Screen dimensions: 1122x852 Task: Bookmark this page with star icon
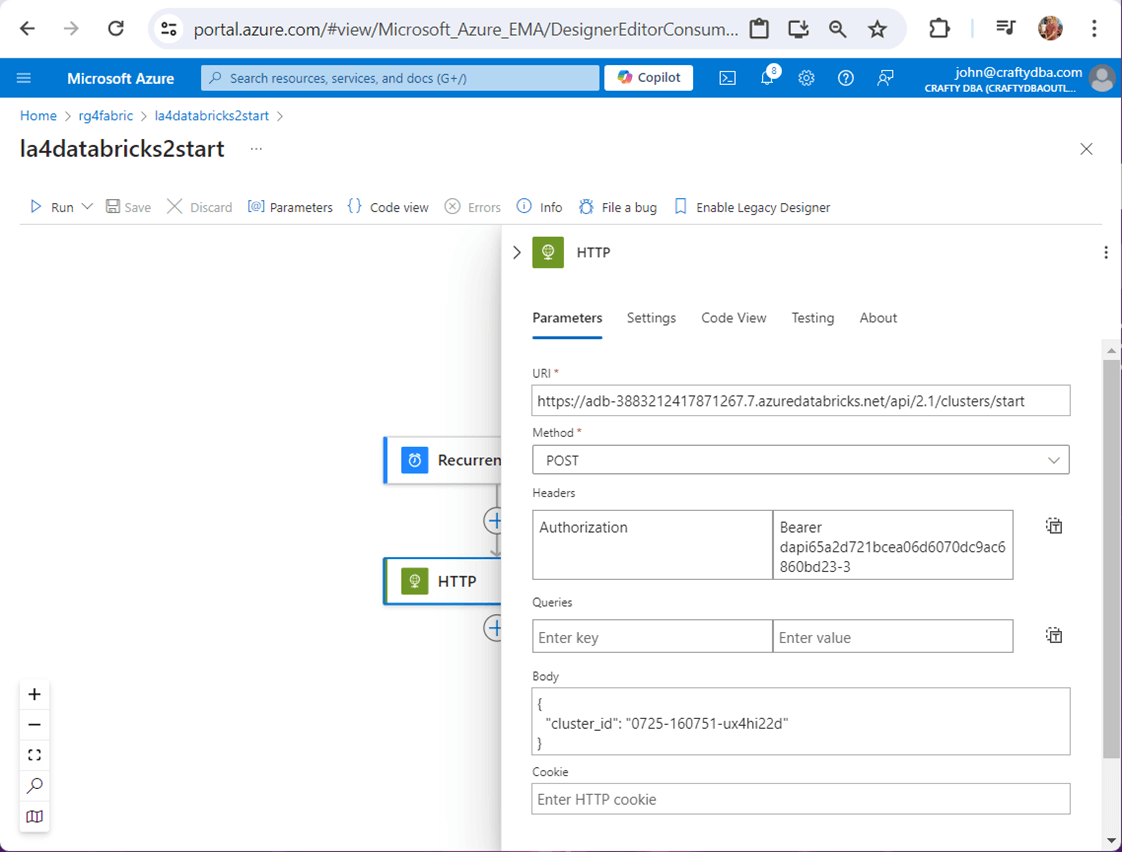coord(877,29)
